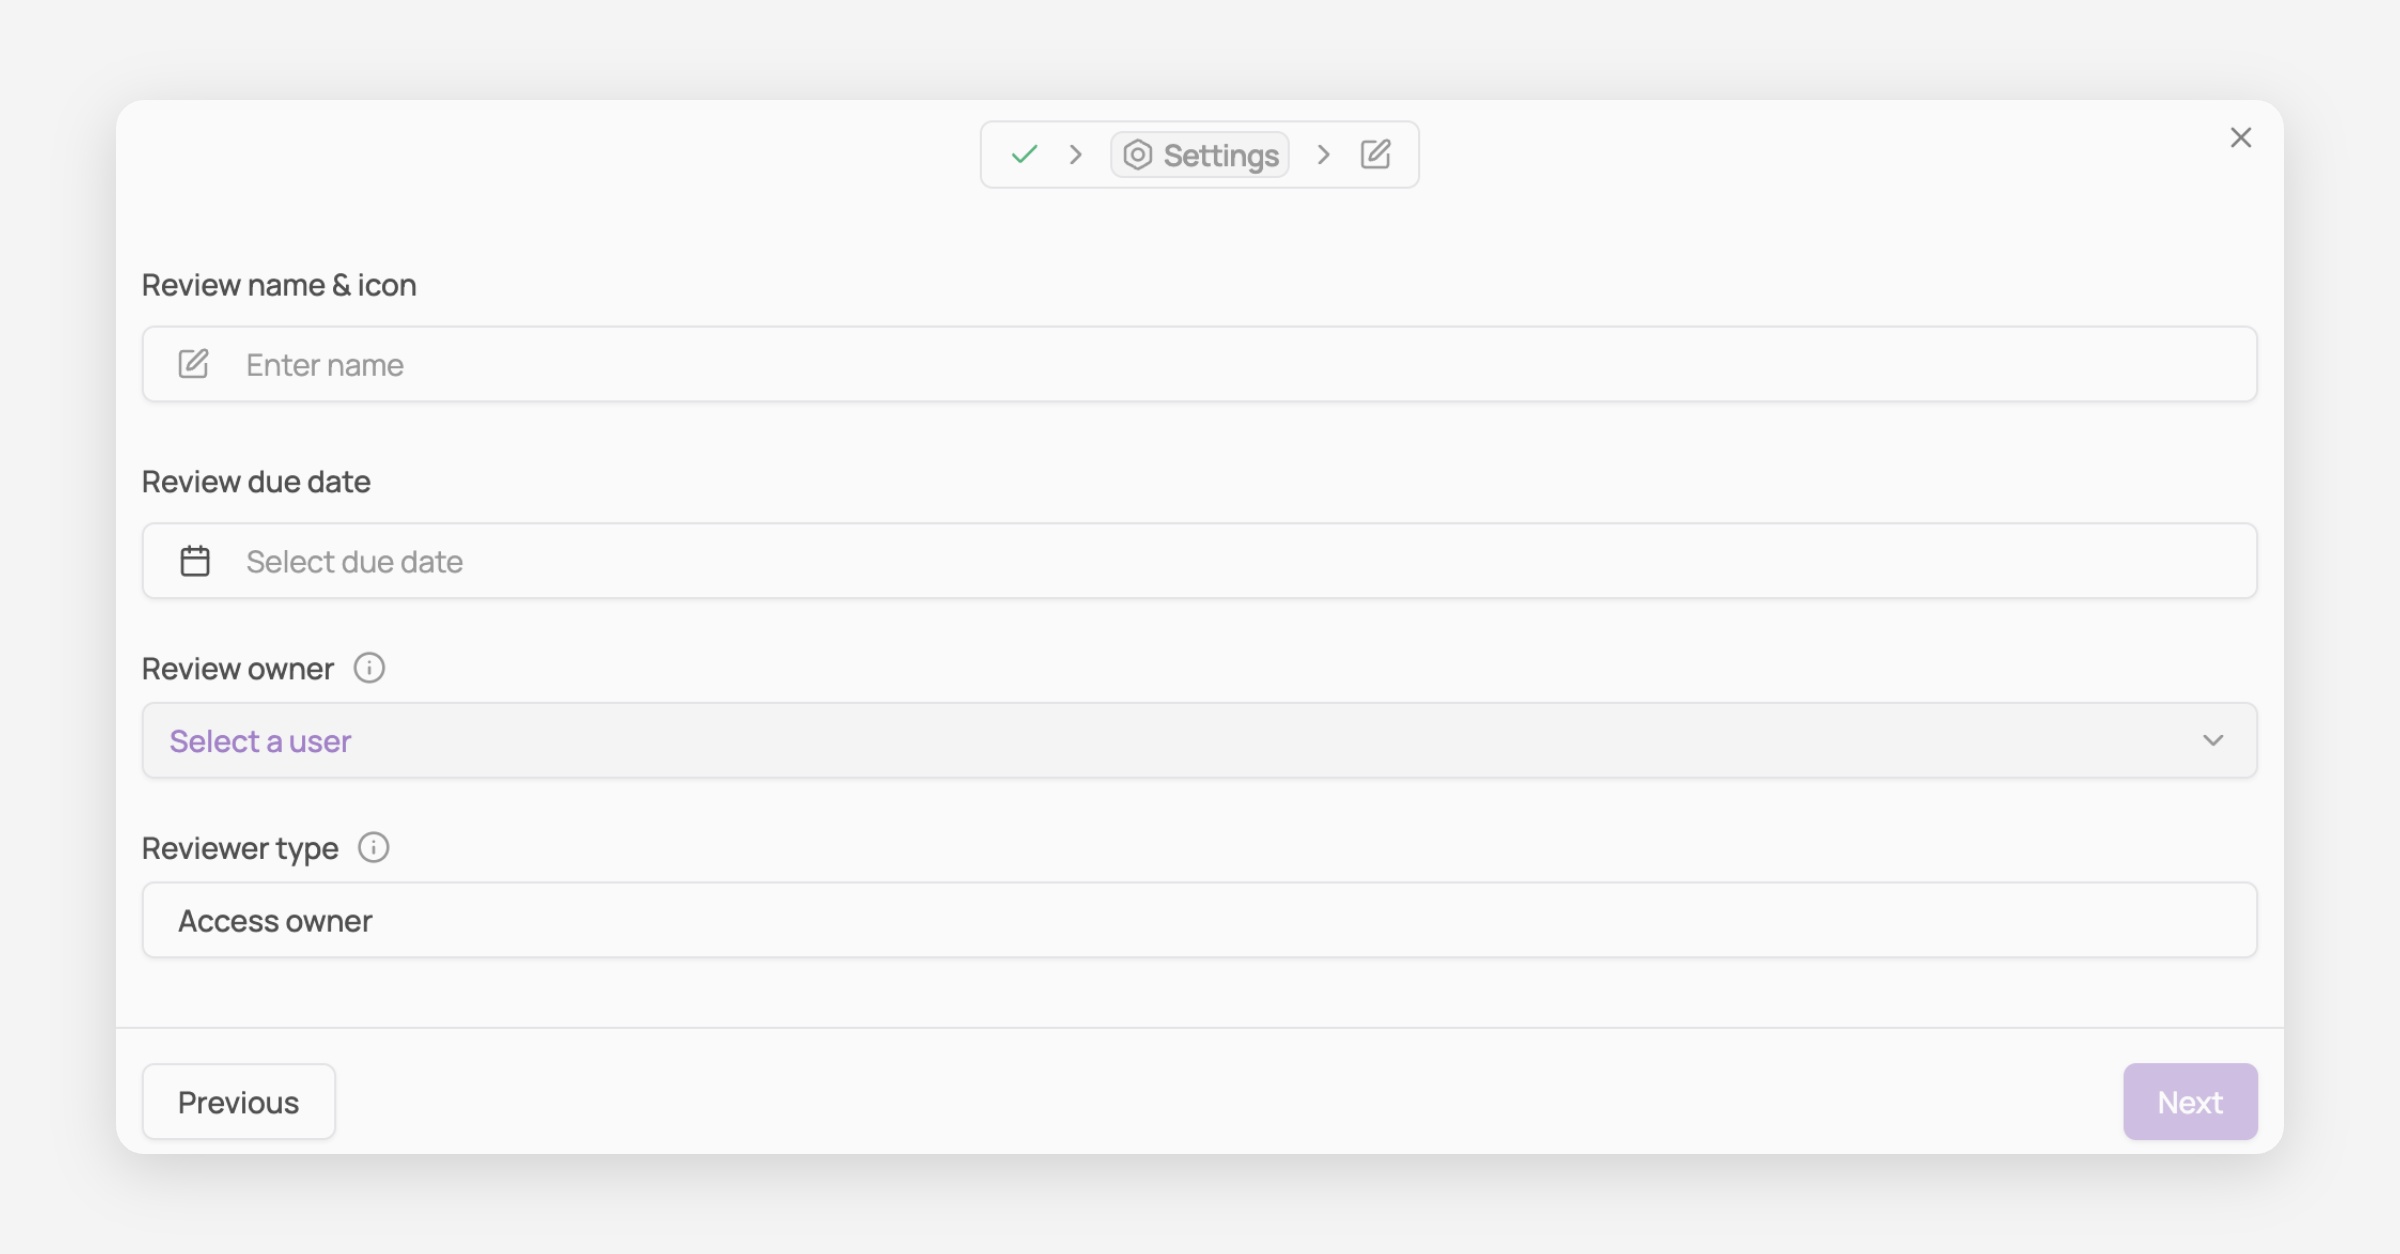Go to the final edit step icon
Viewport: 2400px width, 1254px height.
point(1375,155)
